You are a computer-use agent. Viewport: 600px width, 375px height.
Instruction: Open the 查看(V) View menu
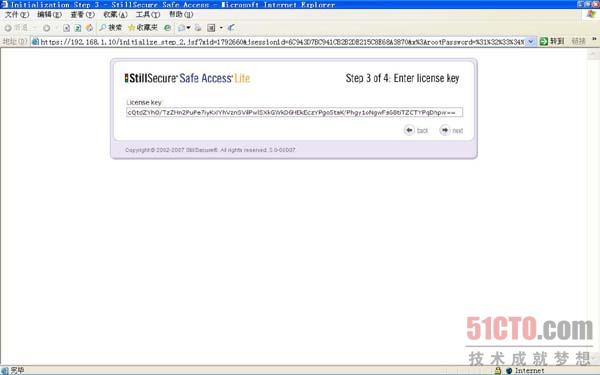click(82, 15)
